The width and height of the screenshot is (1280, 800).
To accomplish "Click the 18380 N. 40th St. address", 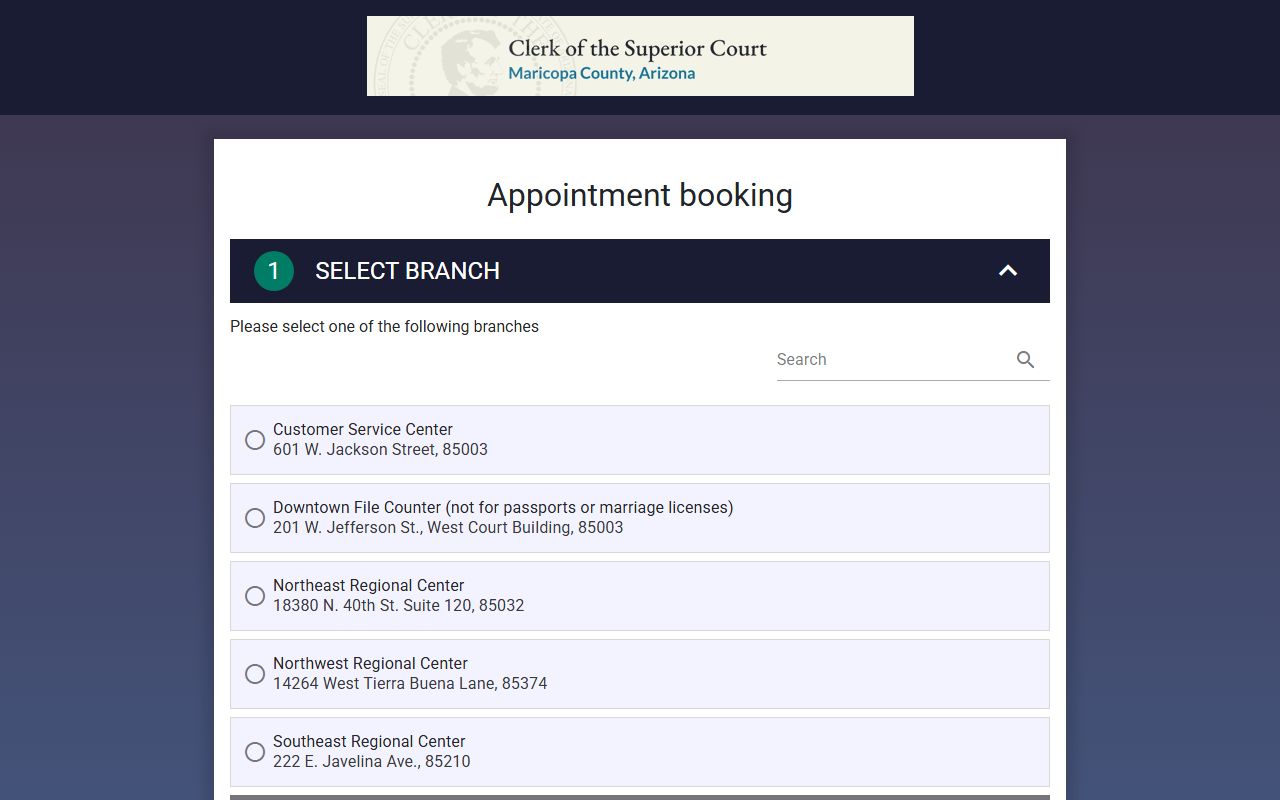I will click(398, 606).
